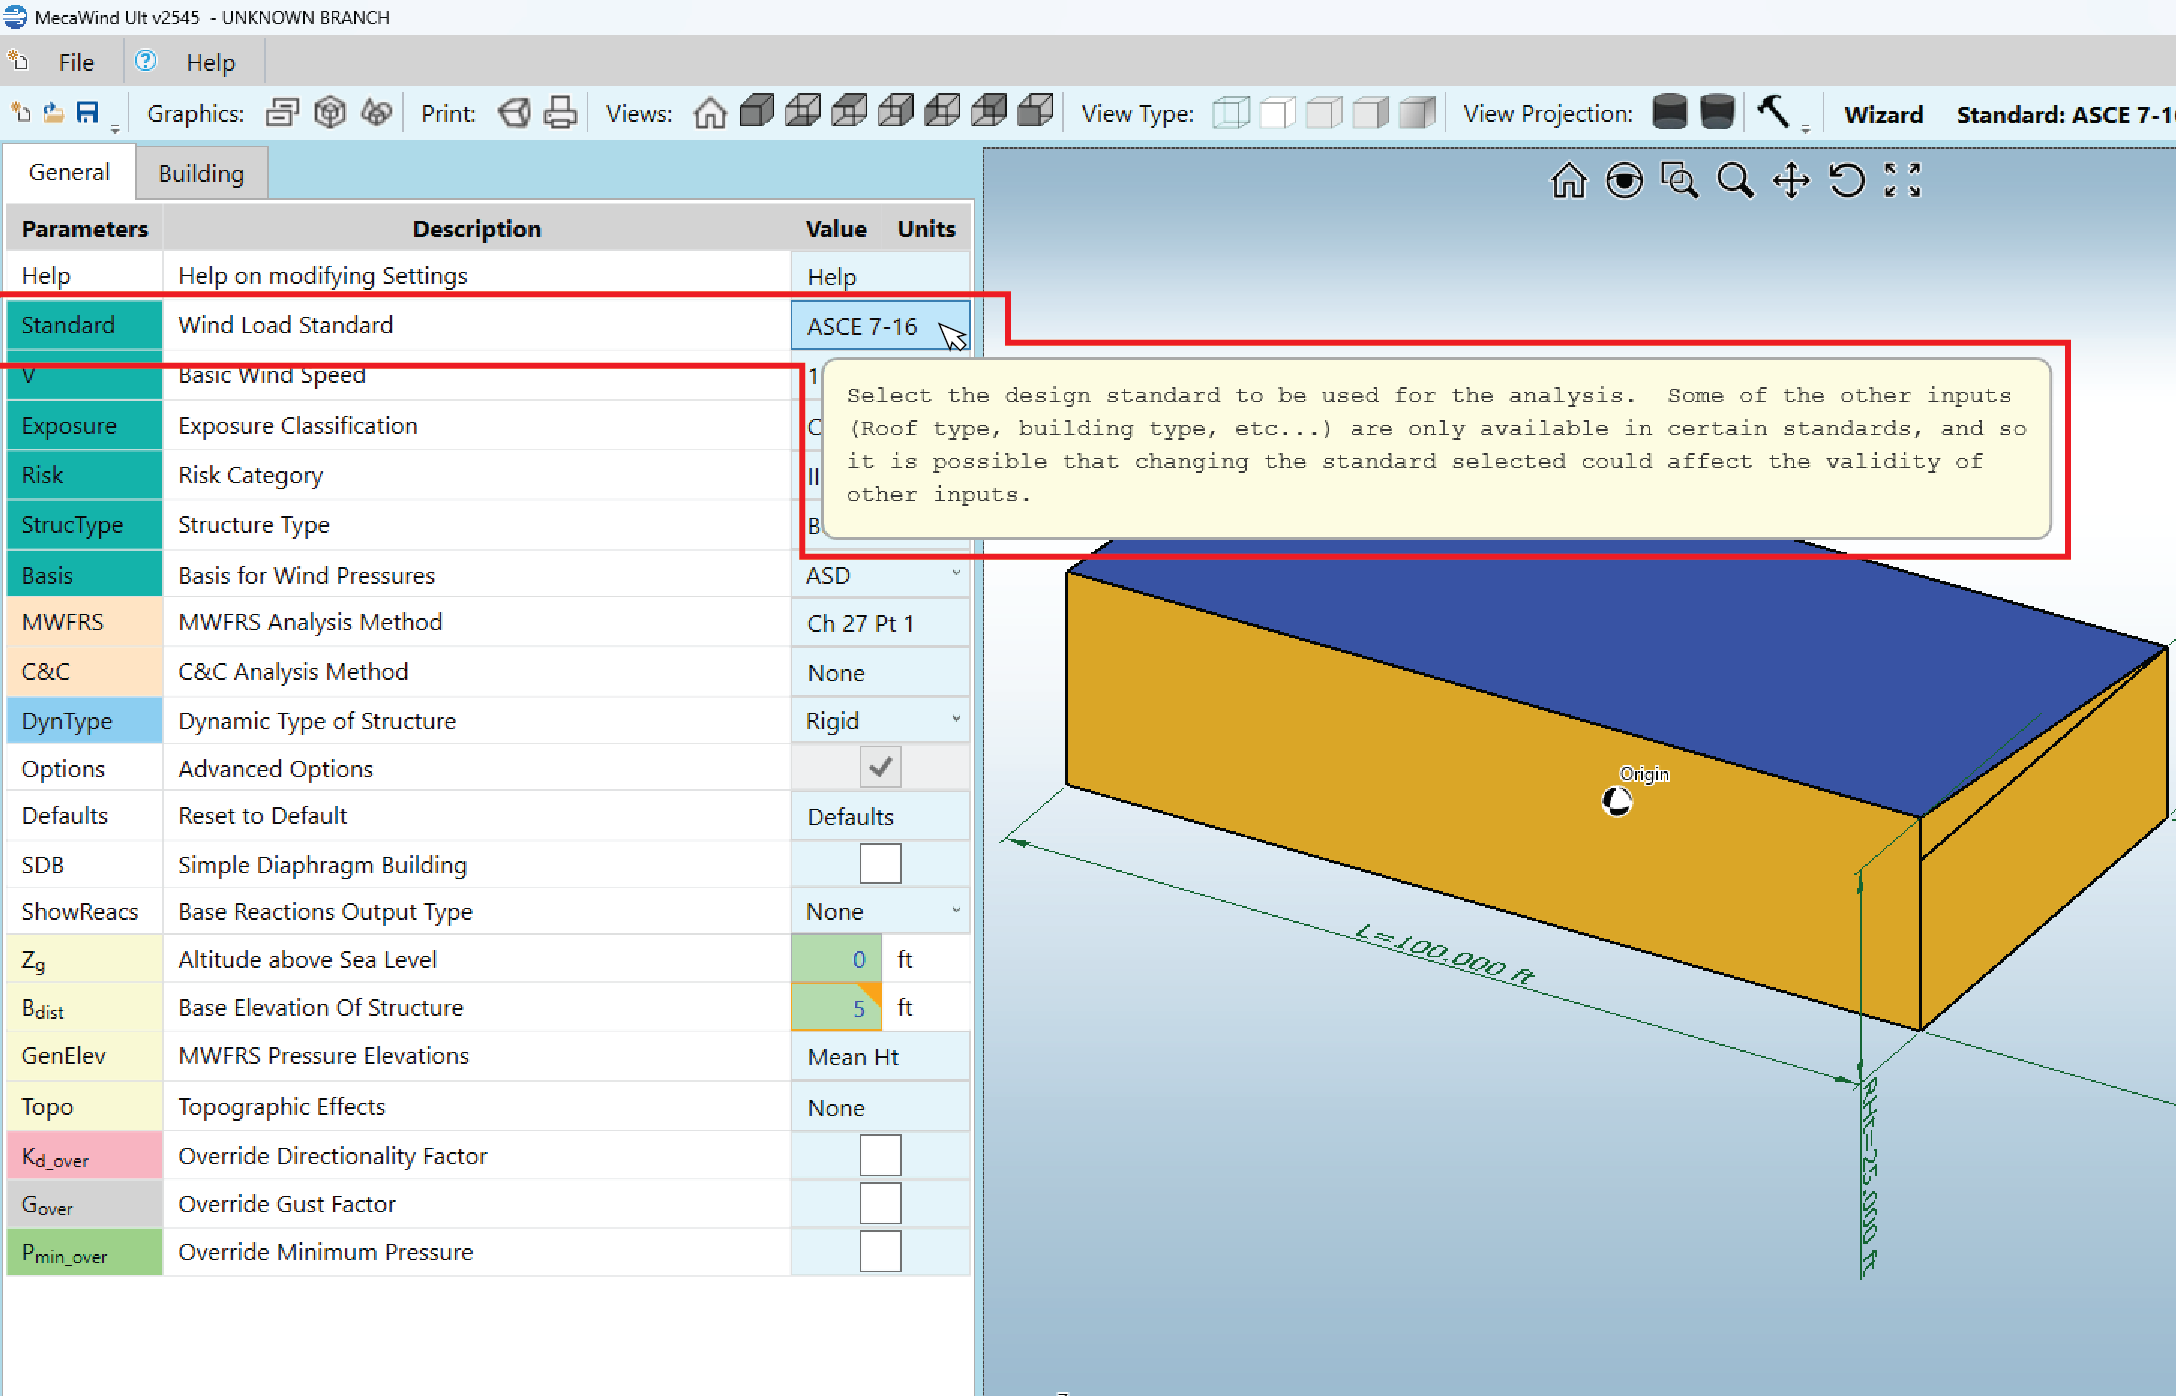Click the Wizard button

tap(1883, 114)
